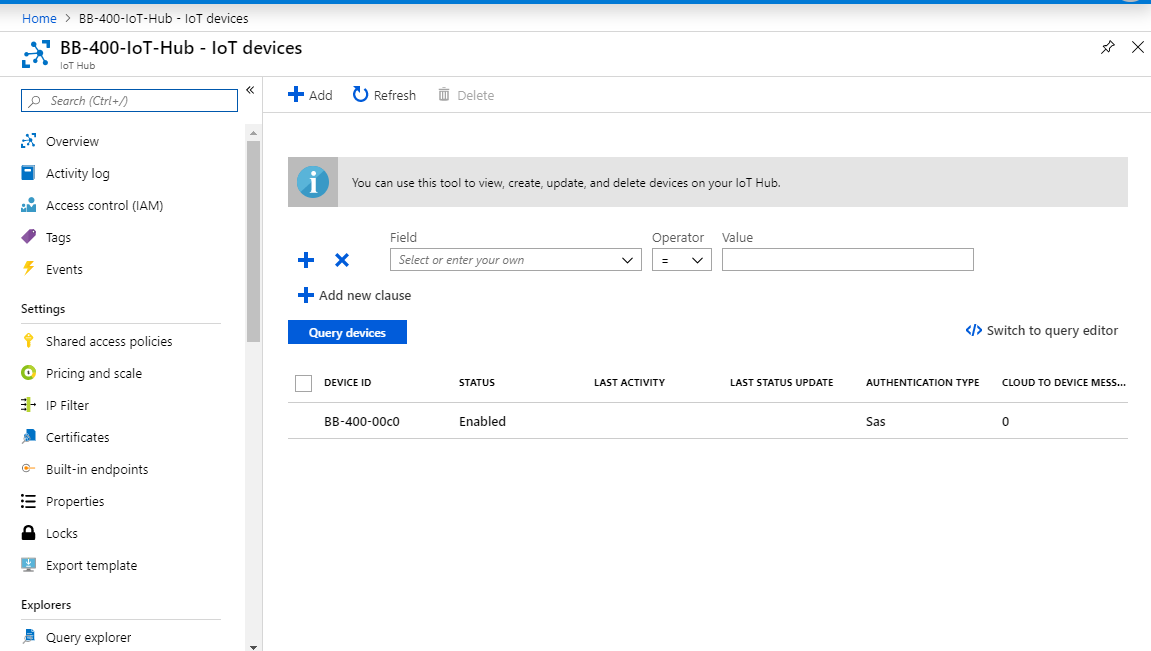Click the Value input field
Screen dimensions: 1151x651
[847, 259]
